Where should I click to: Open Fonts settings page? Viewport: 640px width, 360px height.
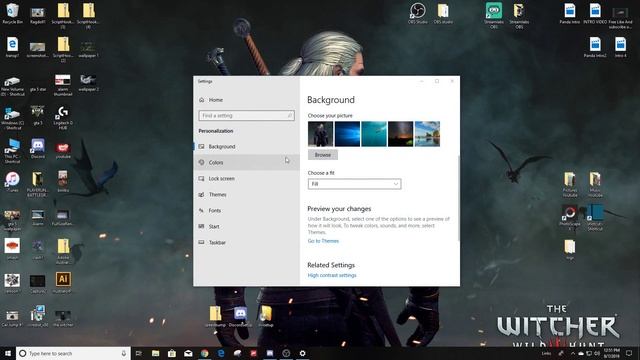[x=247, y=210]
